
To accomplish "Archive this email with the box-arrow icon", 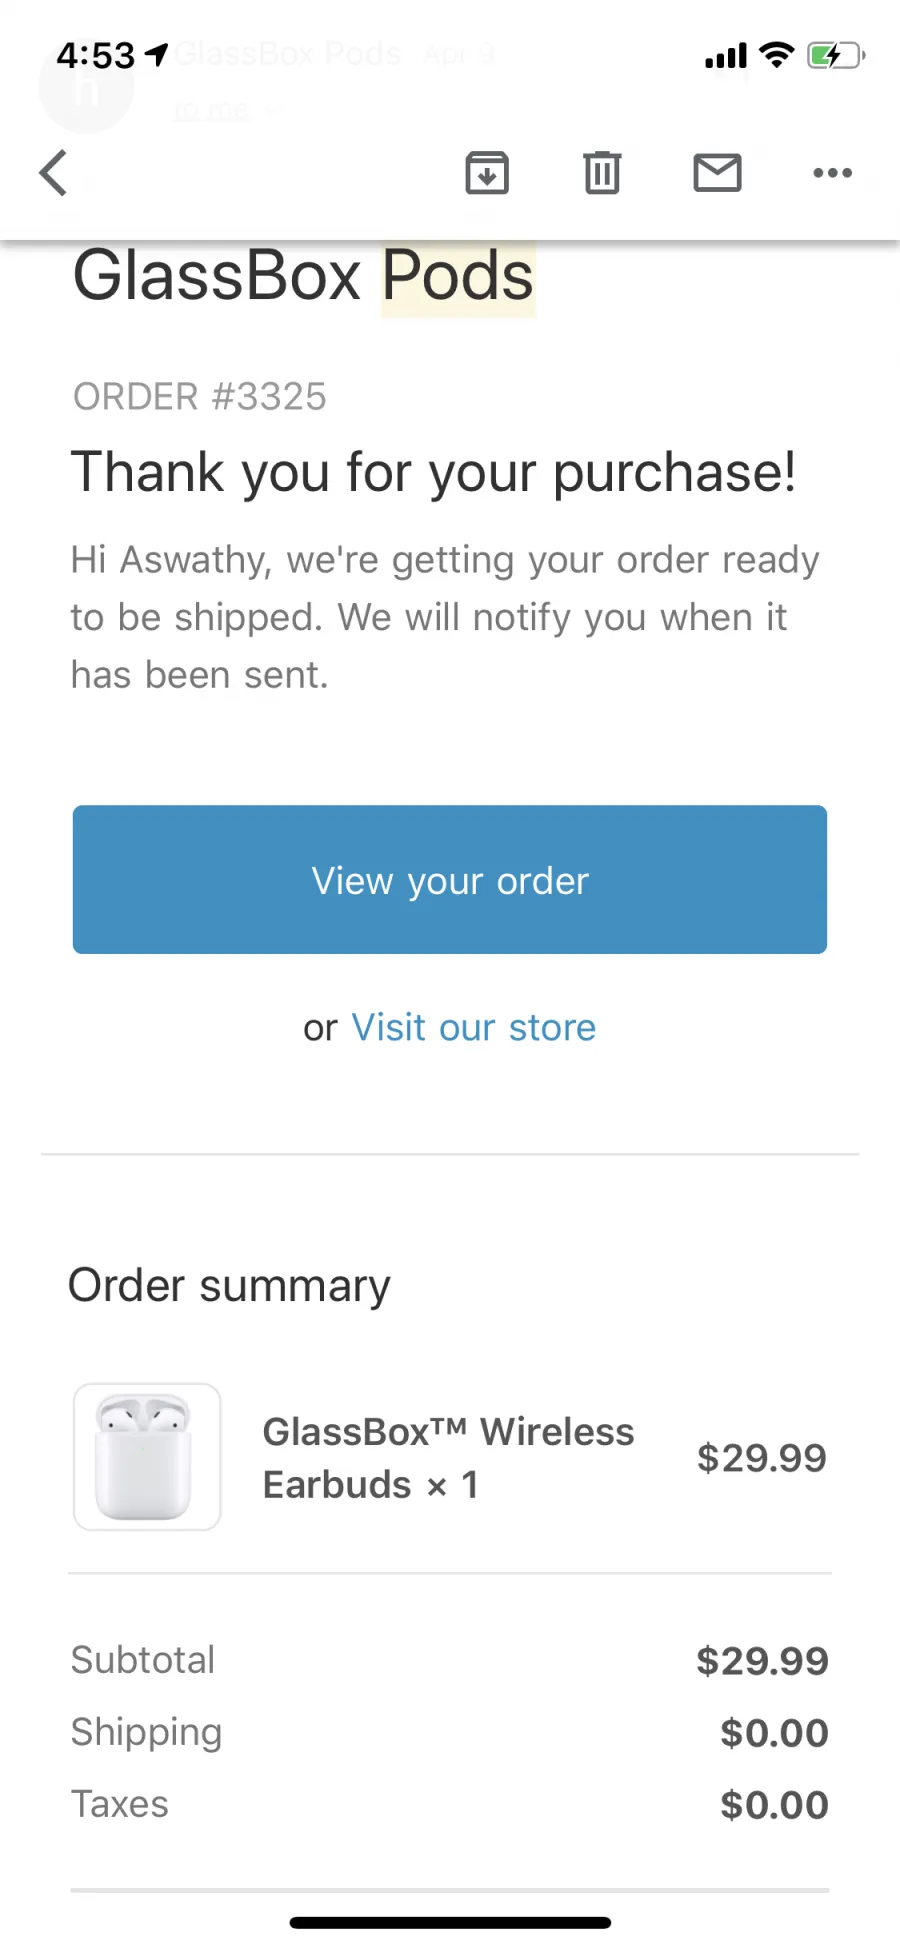I will pyautogui.click(x=487, y=173).
